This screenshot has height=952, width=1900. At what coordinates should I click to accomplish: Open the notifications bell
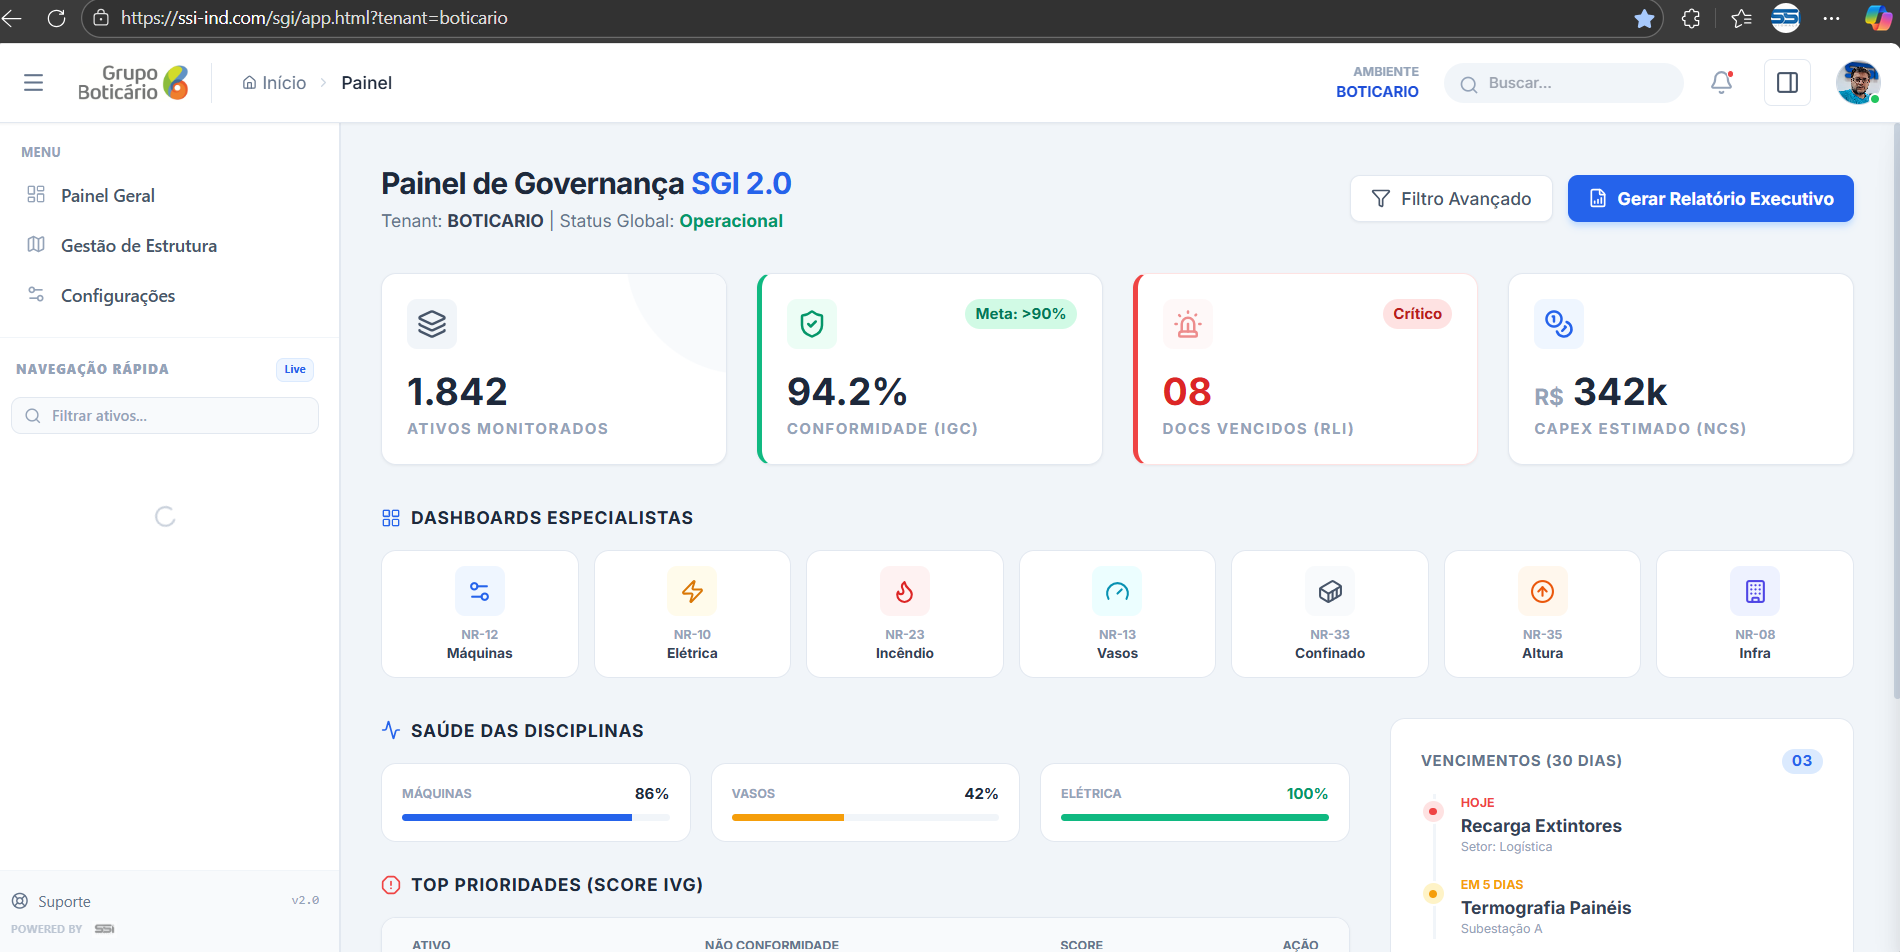1722,83
